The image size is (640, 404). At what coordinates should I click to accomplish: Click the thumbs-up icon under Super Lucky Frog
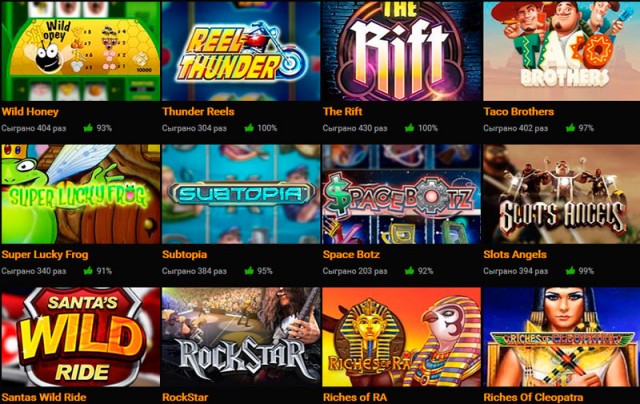(x=88, y=271)
